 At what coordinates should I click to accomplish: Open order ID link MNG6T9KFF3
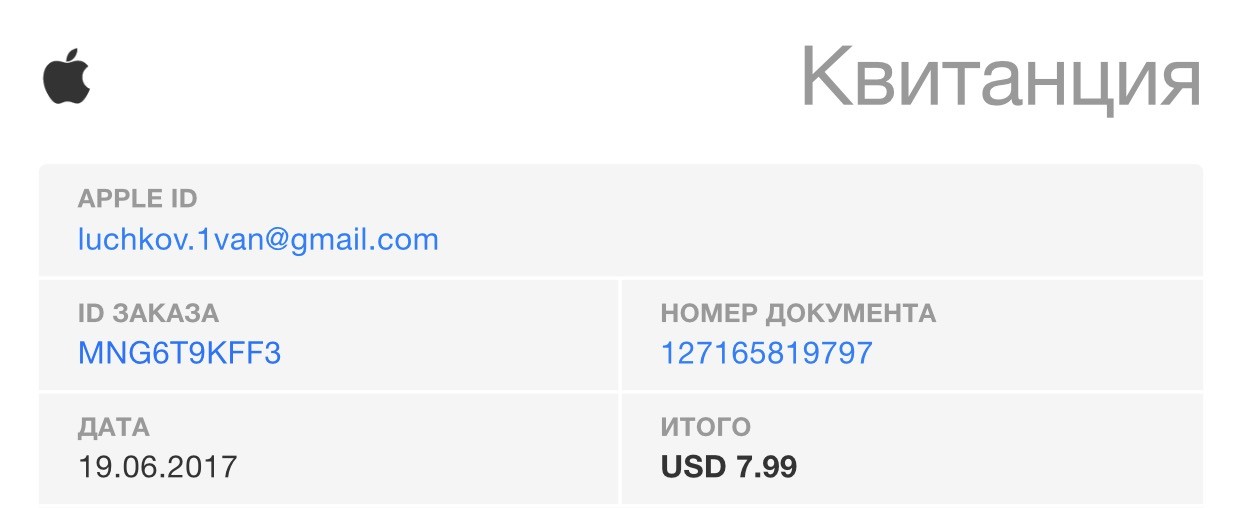pos(180,353)
